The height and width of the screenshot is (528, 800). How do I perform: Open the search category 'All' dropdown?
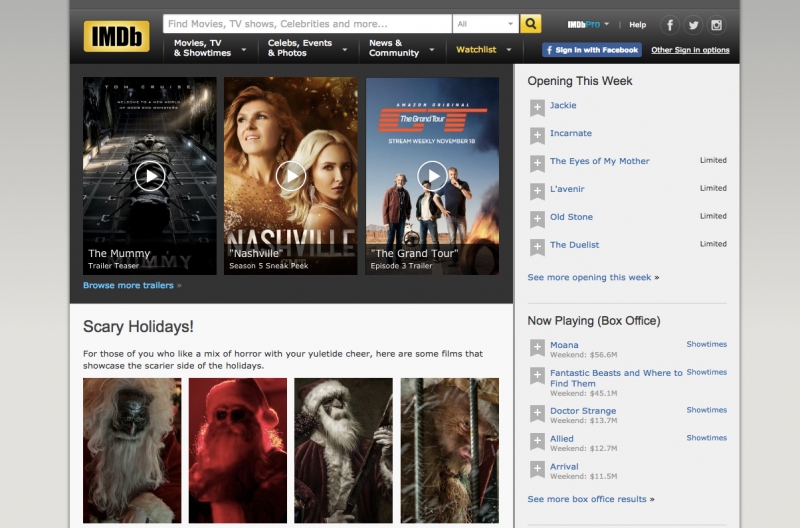(485, 23)
